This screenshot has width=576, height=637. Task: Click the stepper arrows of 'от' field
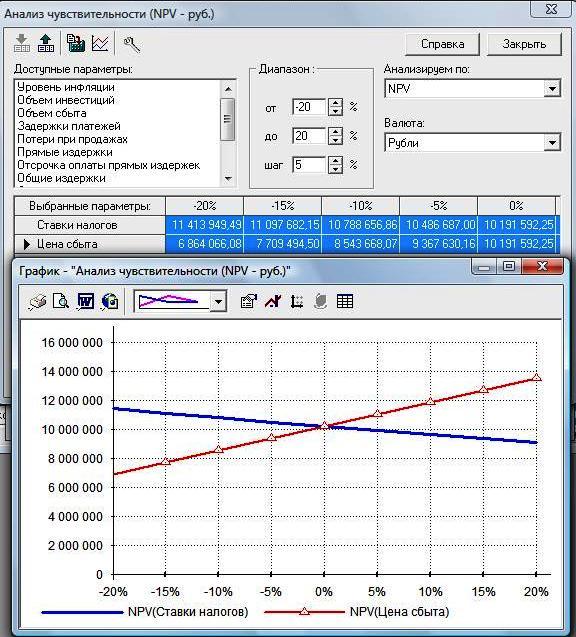click(336, 107)
